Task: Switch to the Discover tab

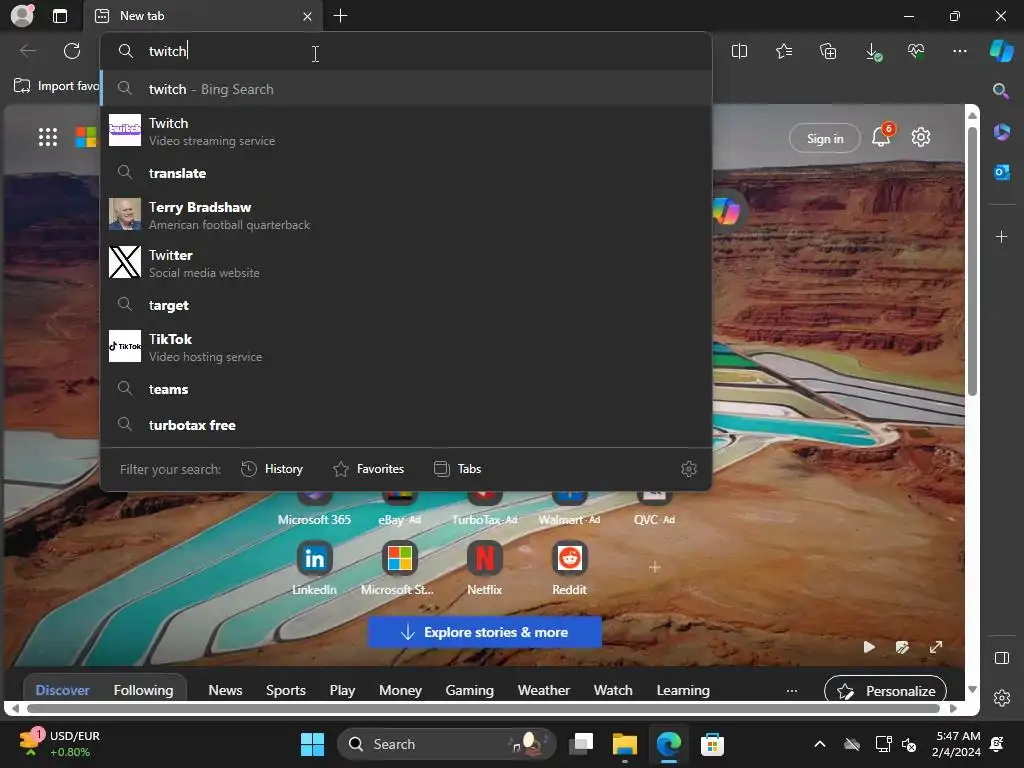Action: pyautogui.click(x=63, y=690)
